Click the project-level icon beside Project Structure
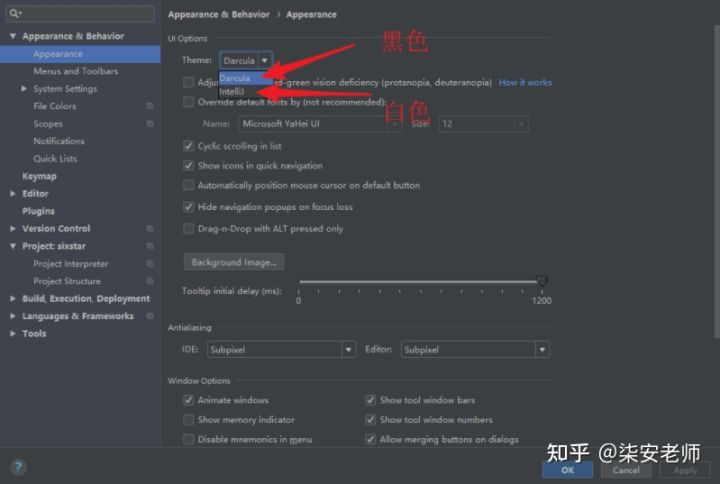 [x=150, y=282]
